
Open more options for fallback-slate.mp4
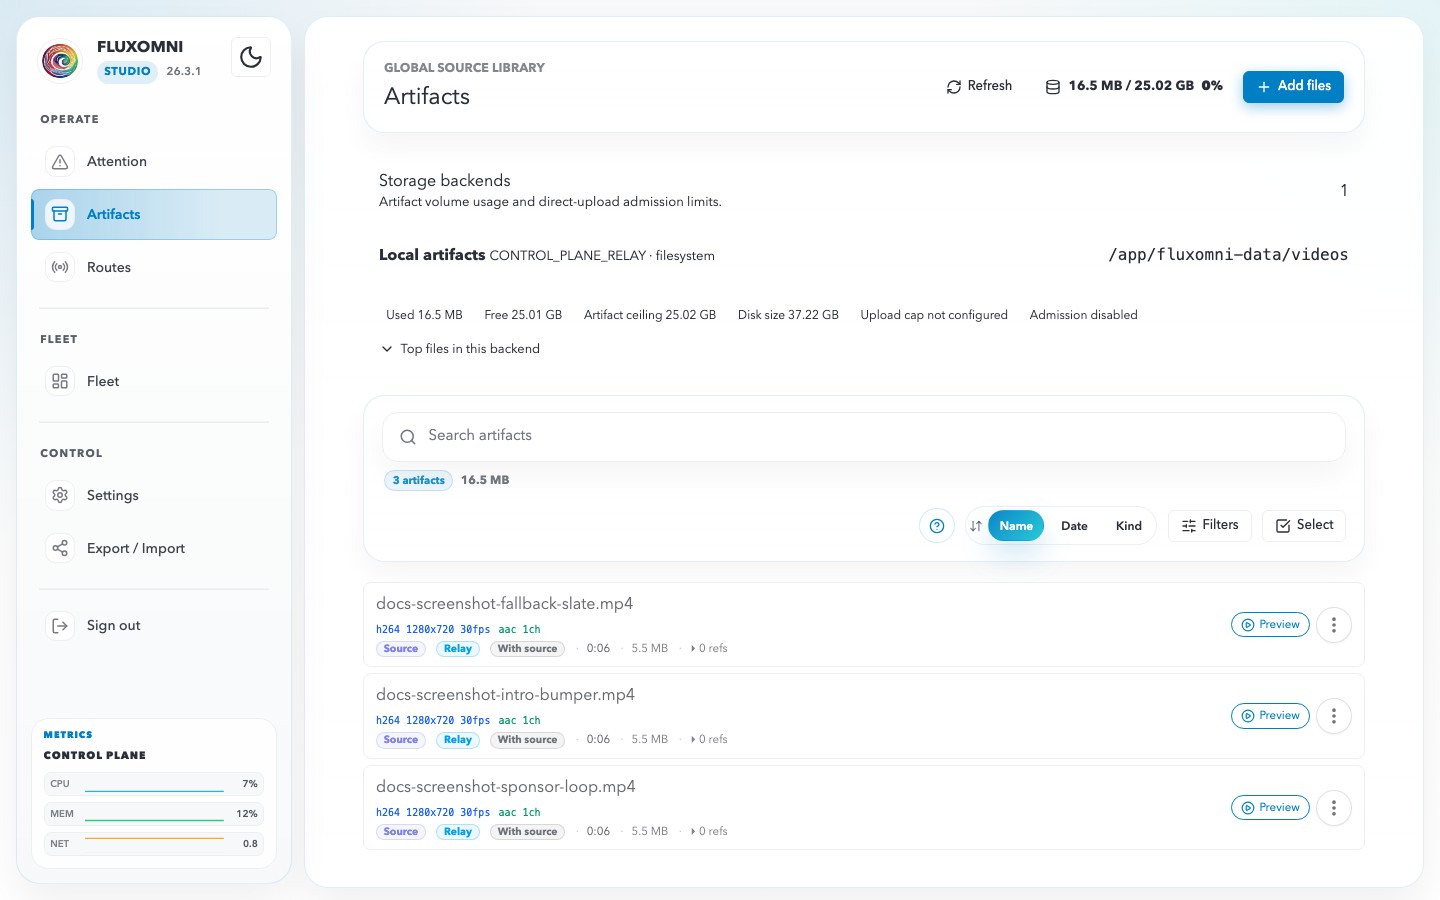1334,625
